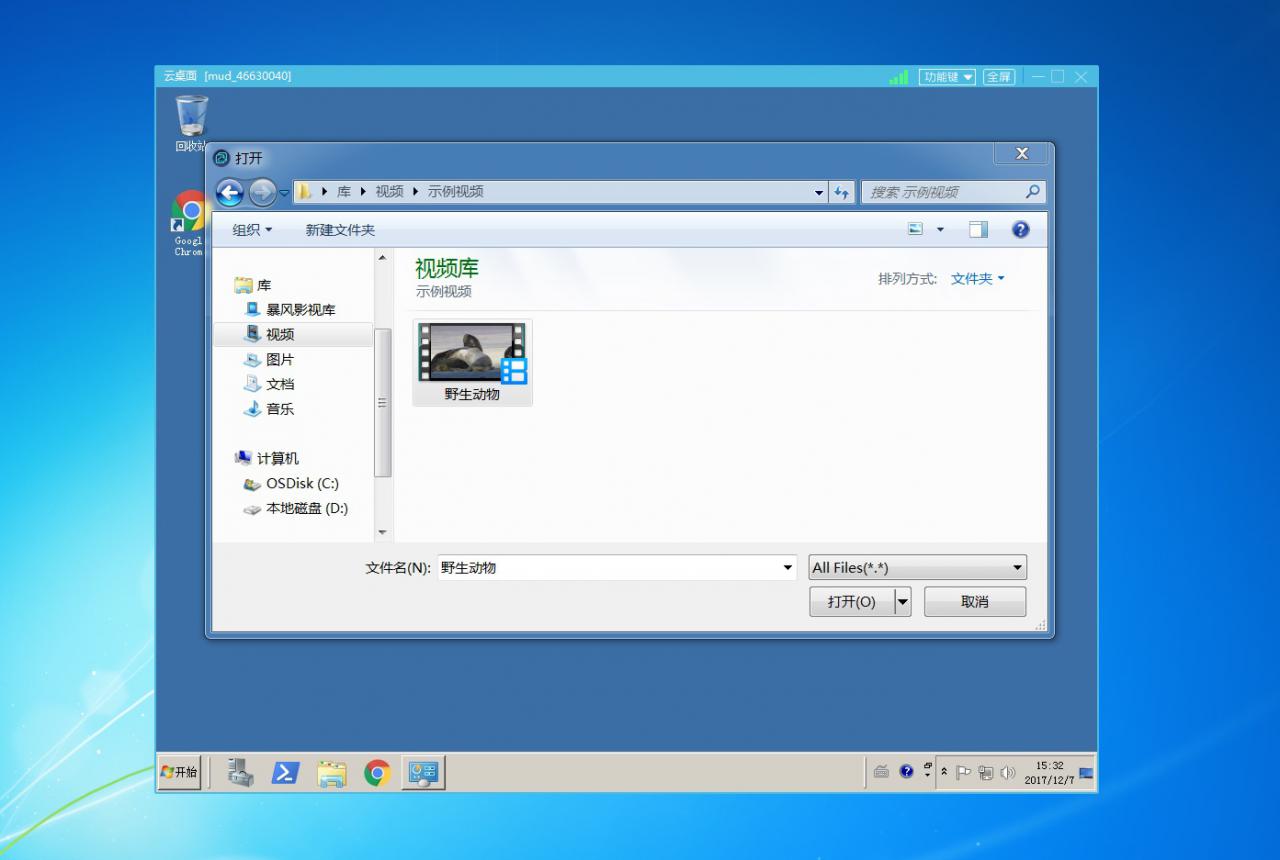
Task: Open Chrome from the taskbar
Action: point(377,772)
